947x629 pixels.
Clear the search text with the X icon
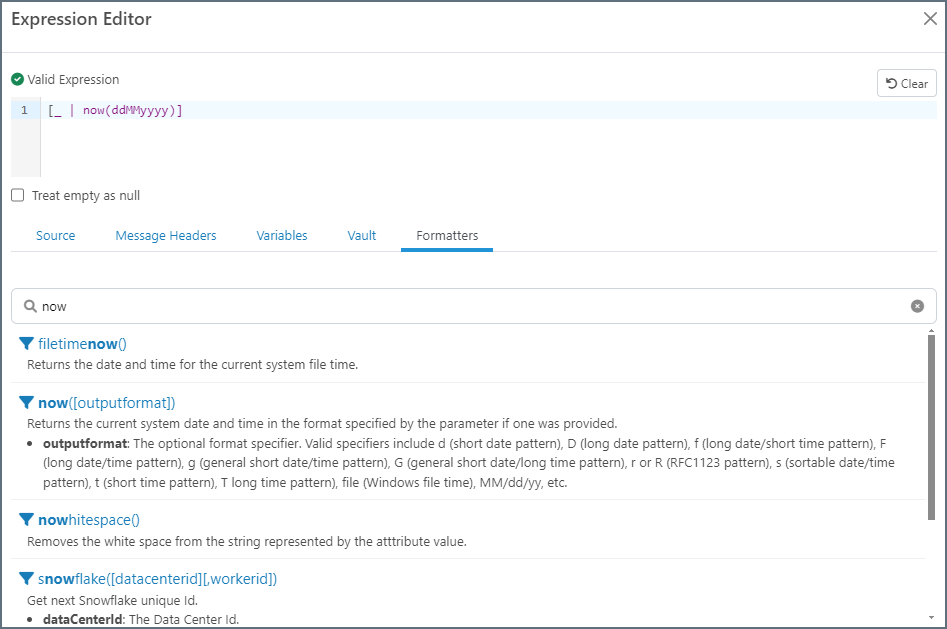coord(917,306)
